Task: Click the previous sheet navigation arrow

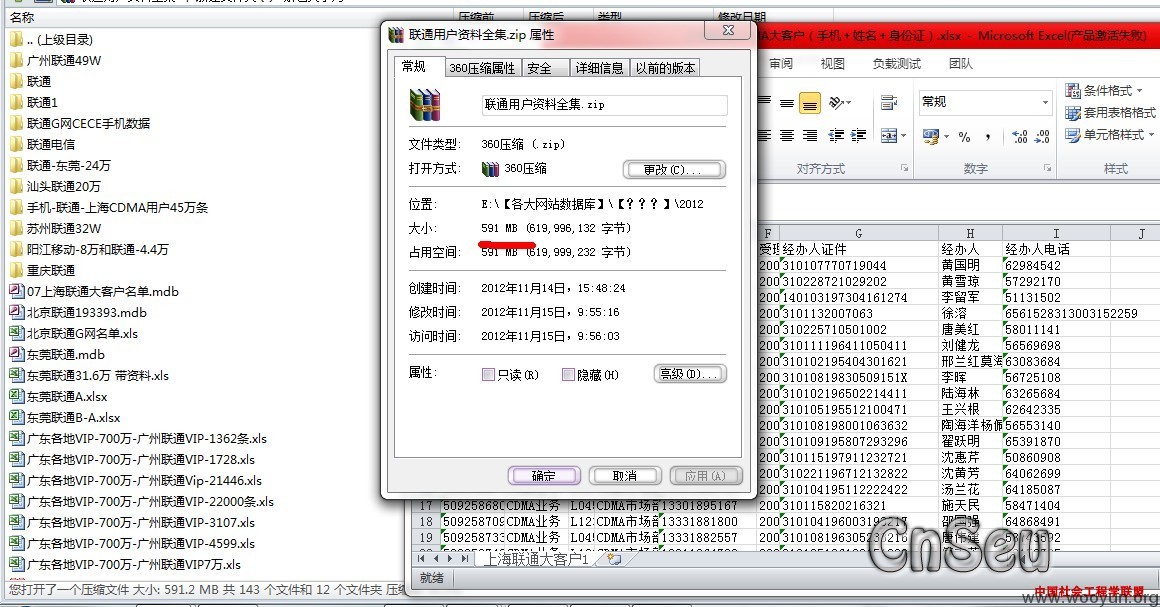Action: pos(436,559)
